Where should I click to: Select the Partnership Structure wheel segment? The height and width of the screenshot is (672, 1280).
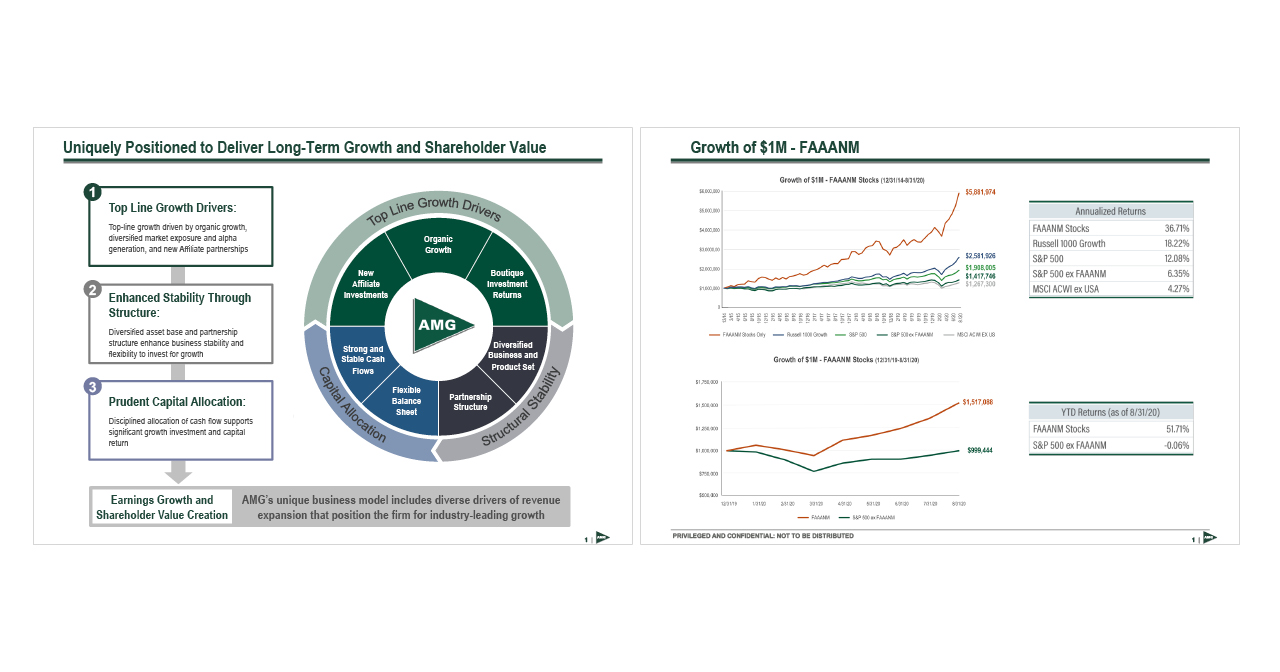point(470,402)
